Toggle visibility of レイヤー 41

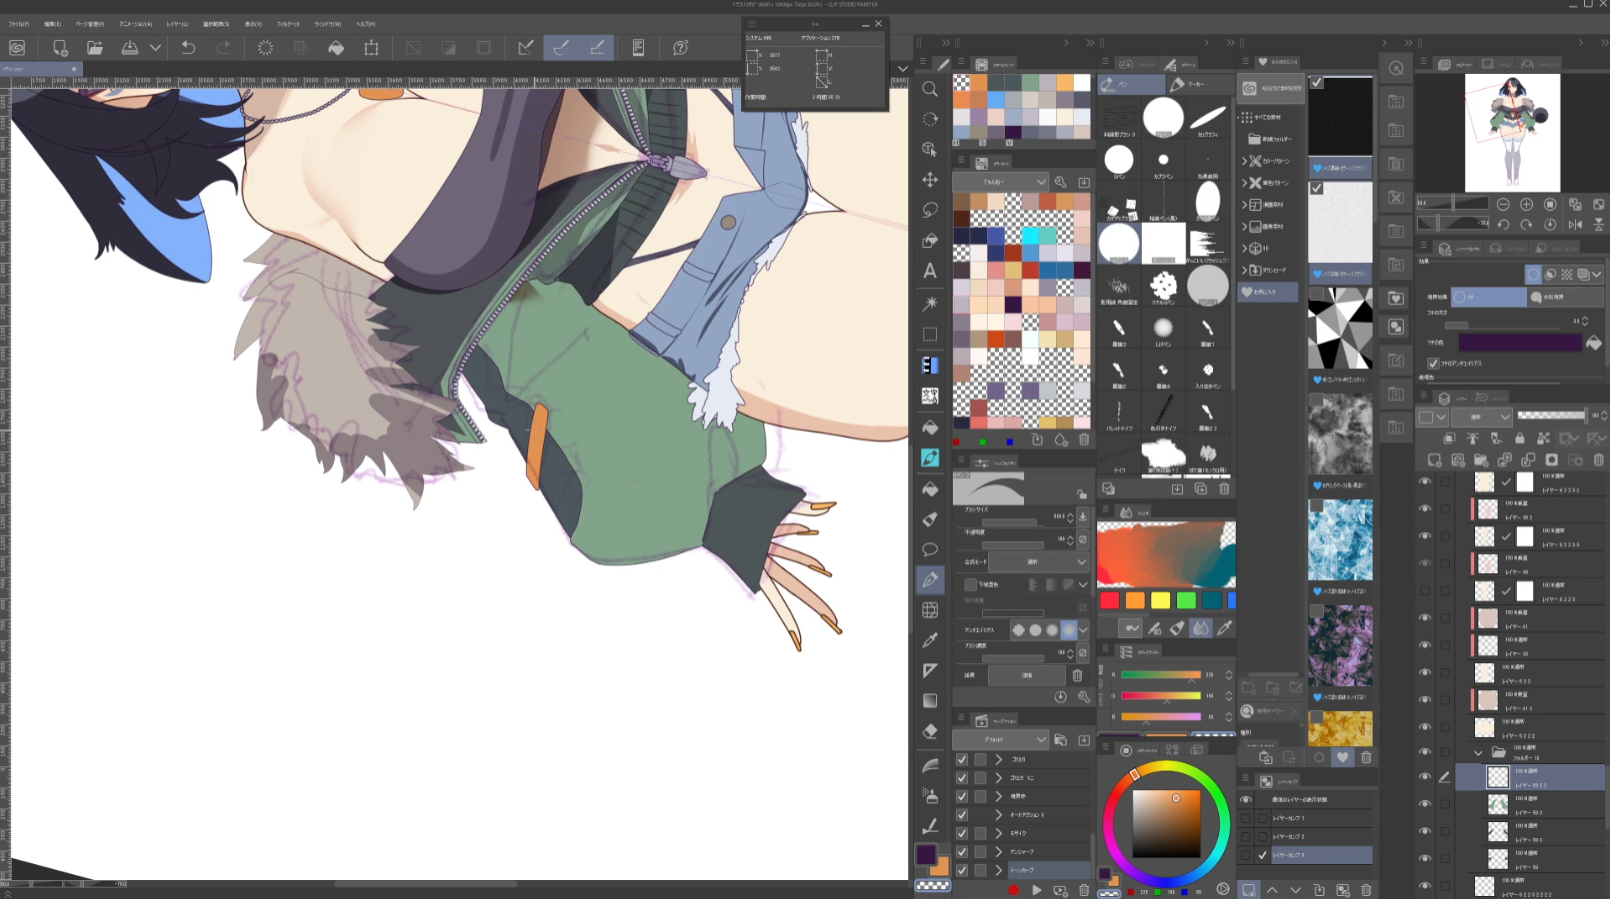click(1425, 617)
